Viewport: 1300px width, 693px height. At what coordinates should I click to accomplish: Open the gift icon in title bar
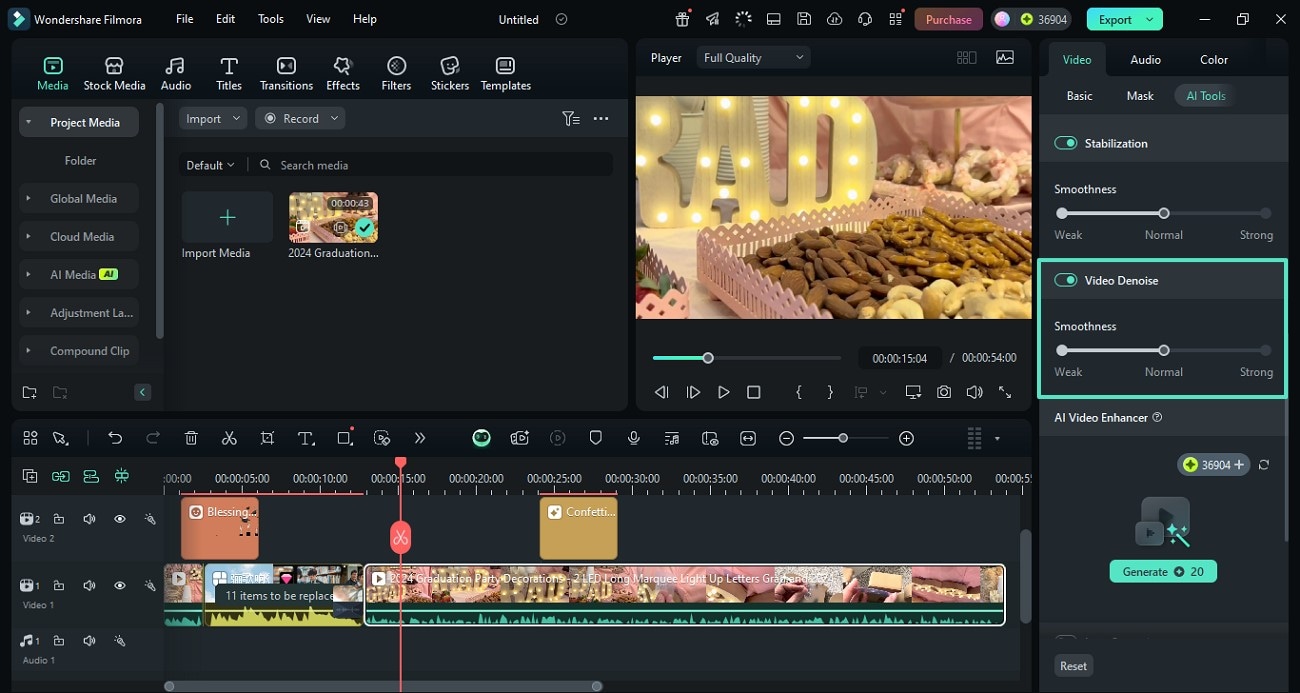tap(682, 19)
